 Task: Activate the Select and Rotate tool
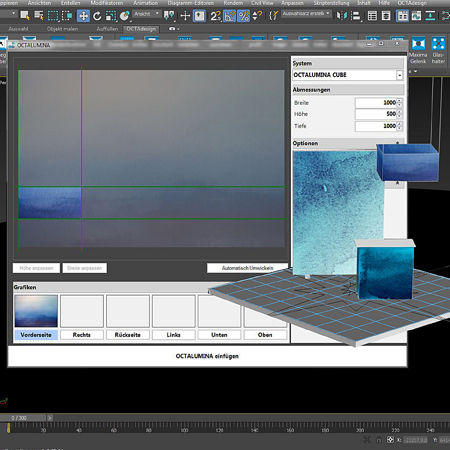pyautogui.click(x=97, y=16)
